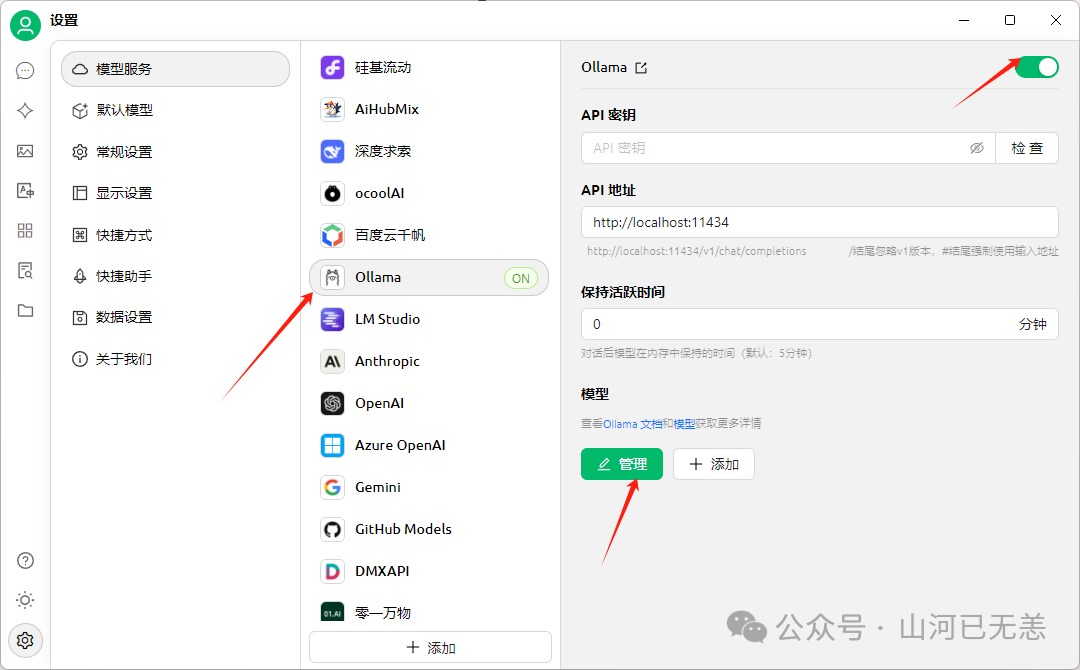Select 默认模型 settings section
1080x670 pixels.
(175, 110)
